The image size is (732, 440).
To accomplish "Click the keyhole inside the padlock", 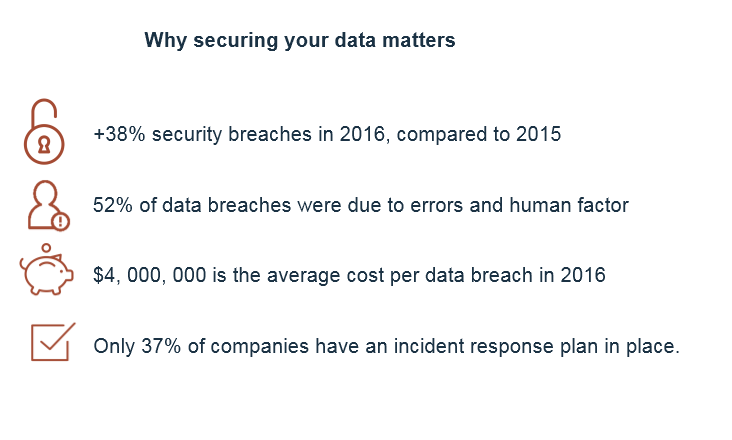I will point(44,145).
